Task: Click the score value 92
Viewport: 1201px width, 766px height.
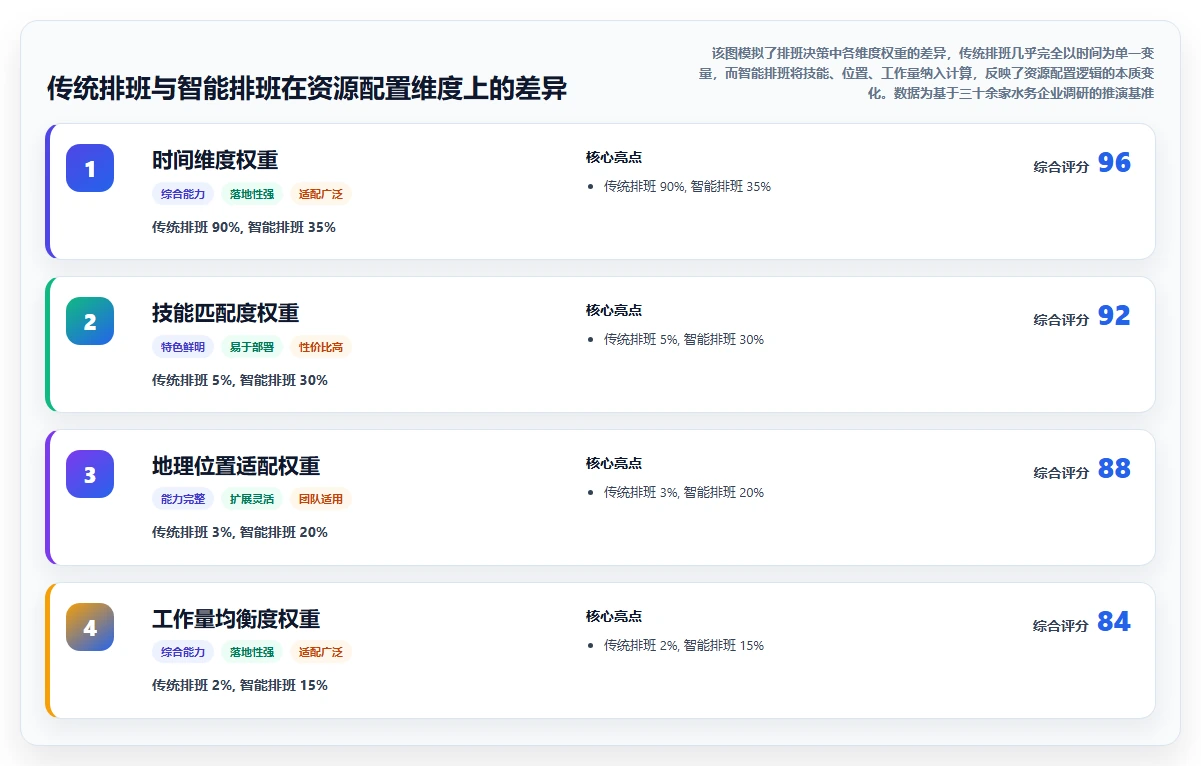Action: (x=1114, y=316)
